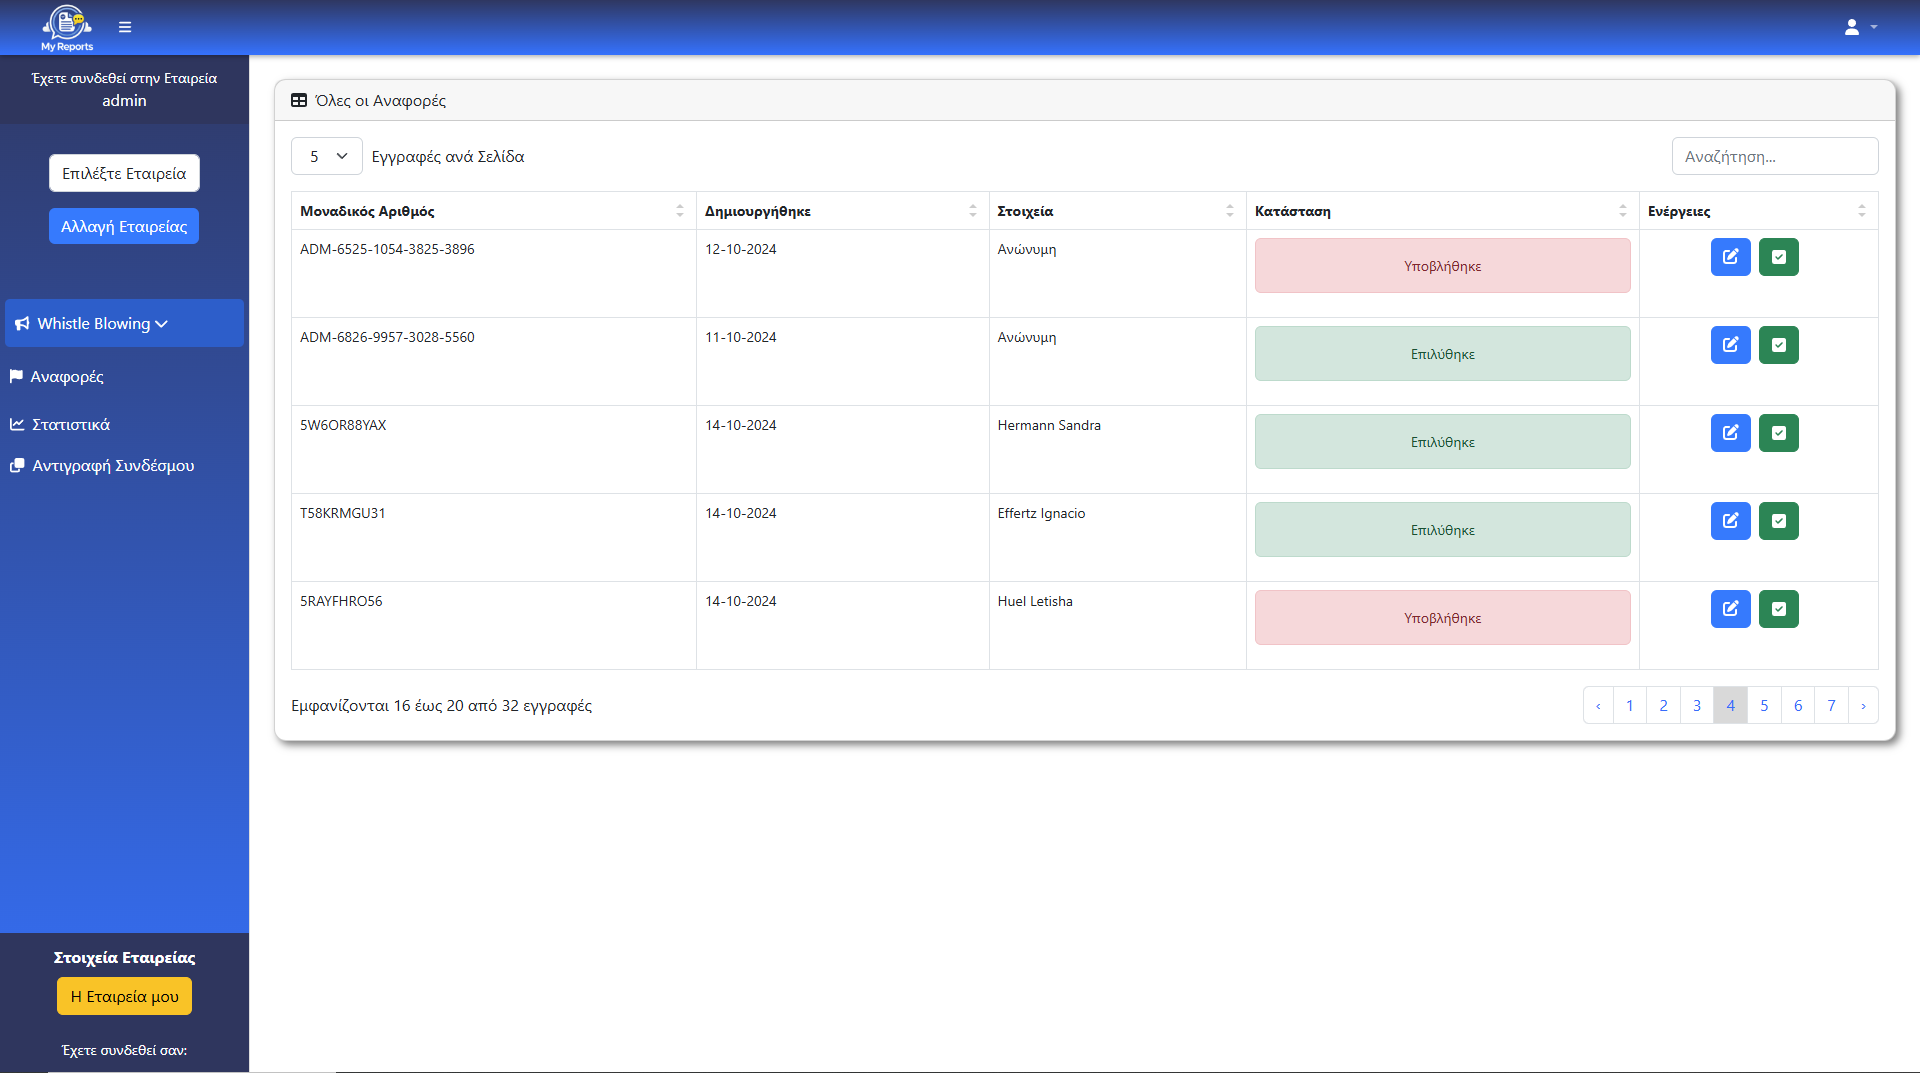1920x1073 pixels.
Task: Click the Αναζήτηση search field
Action: (x=1774, y=156)
